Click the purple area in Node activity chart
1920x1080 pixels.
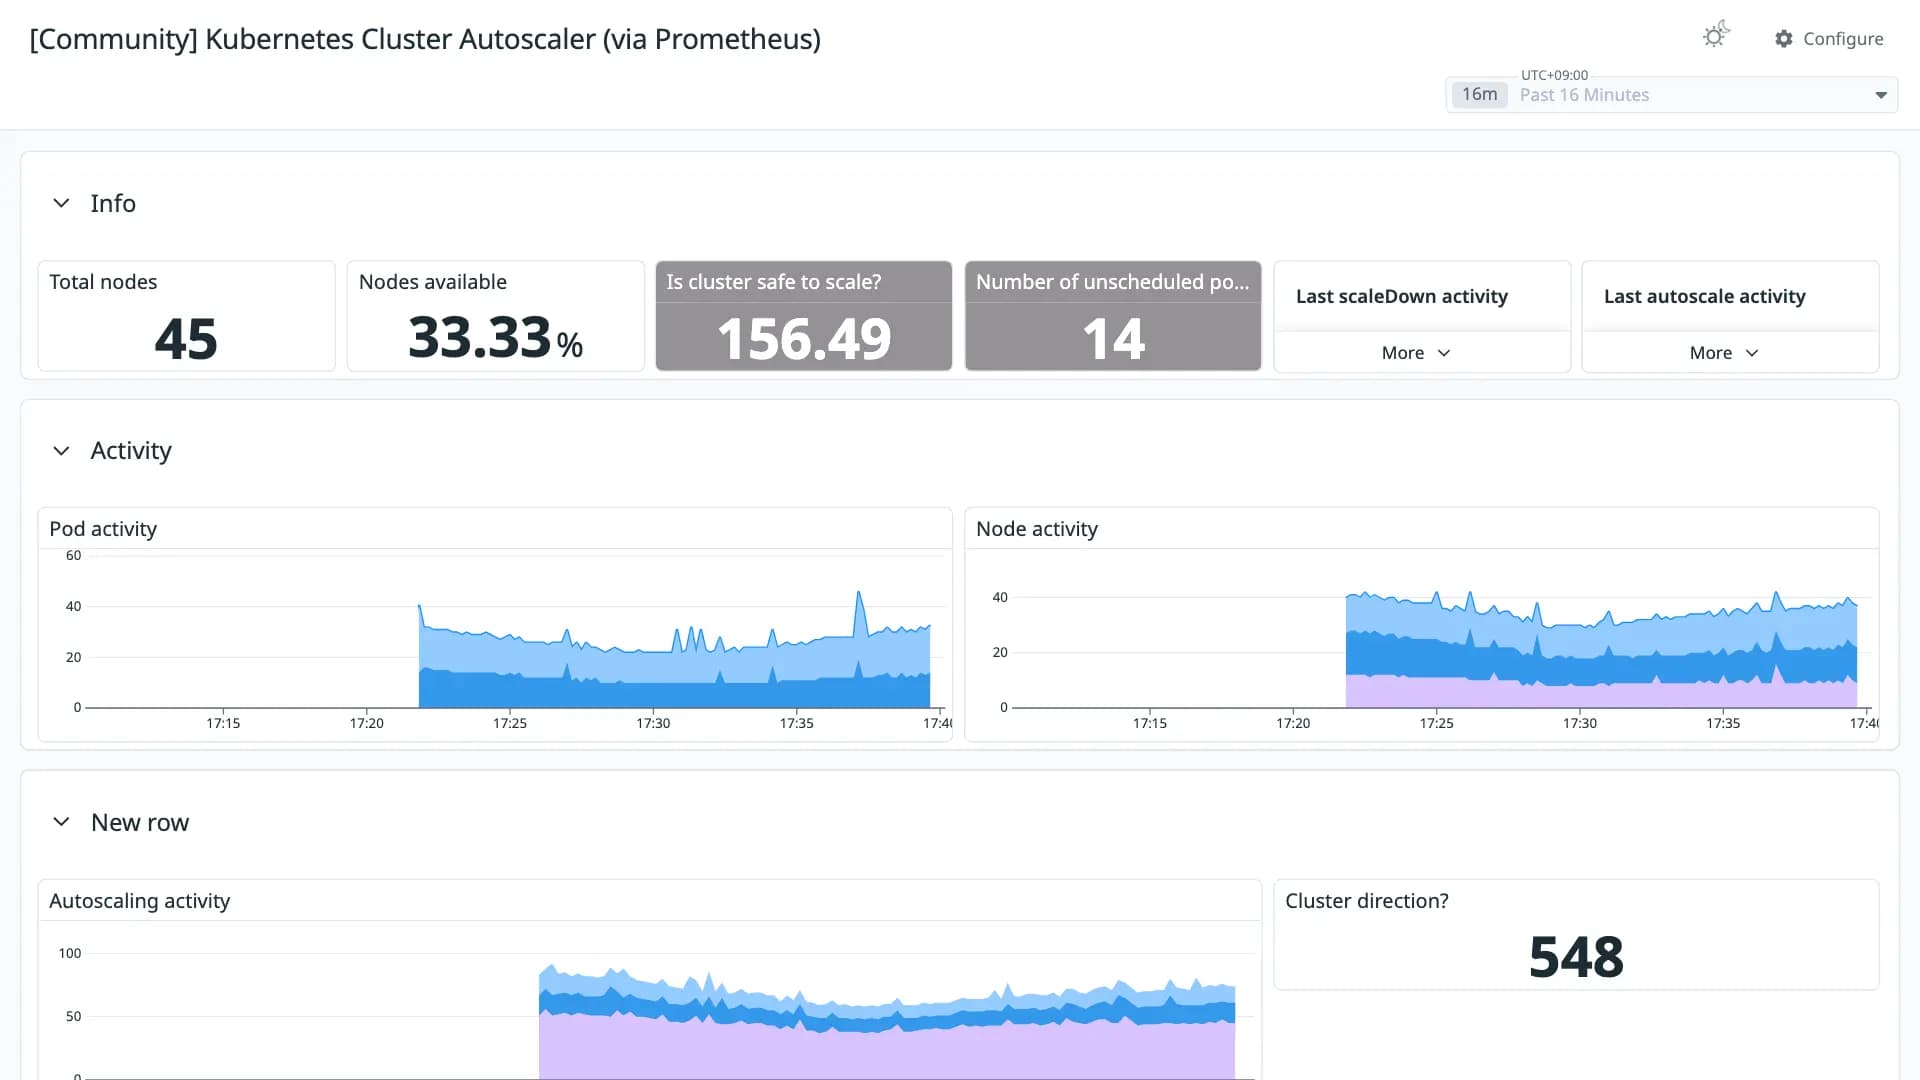click(1600, 695)
